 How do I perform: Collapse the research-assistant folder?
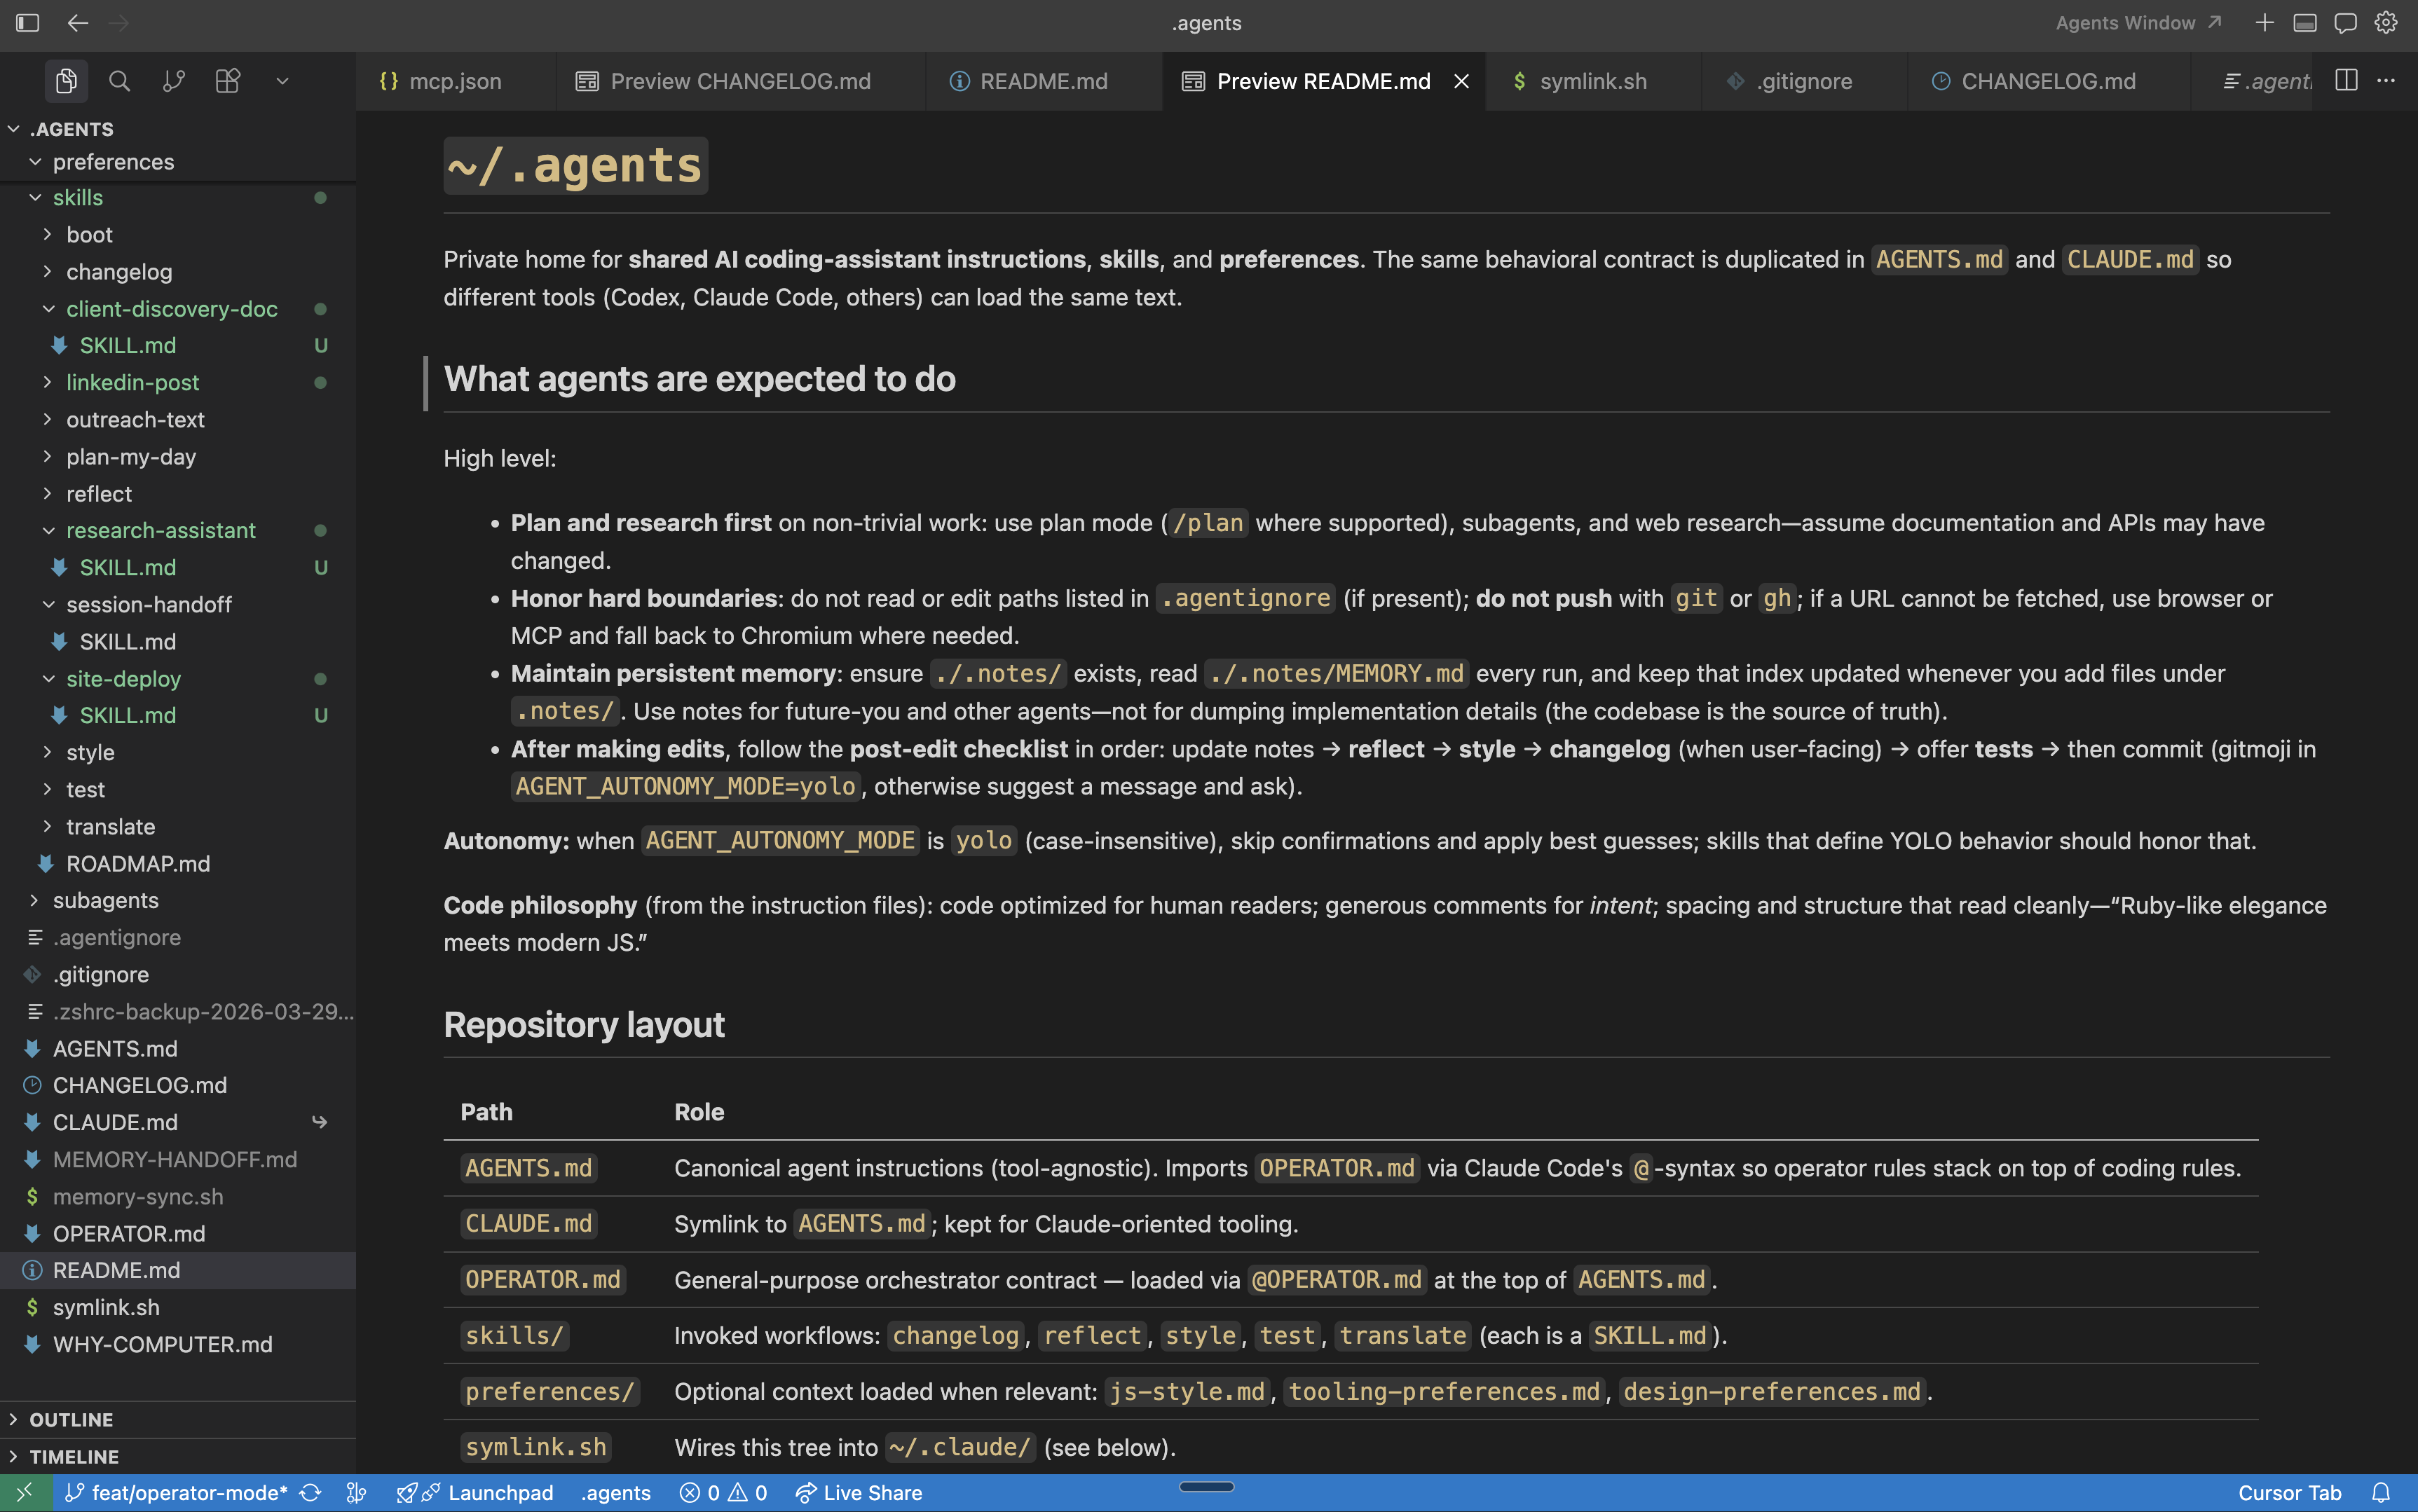178,531
